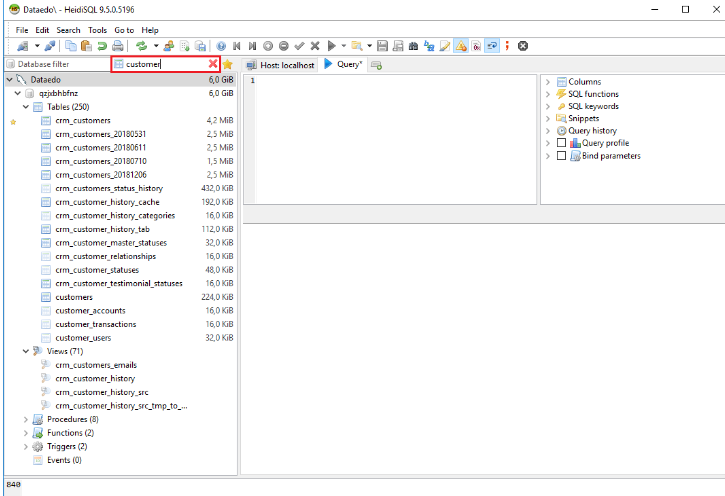
Task: Go to last row navigation icon
Action: (x=252, y=46)
